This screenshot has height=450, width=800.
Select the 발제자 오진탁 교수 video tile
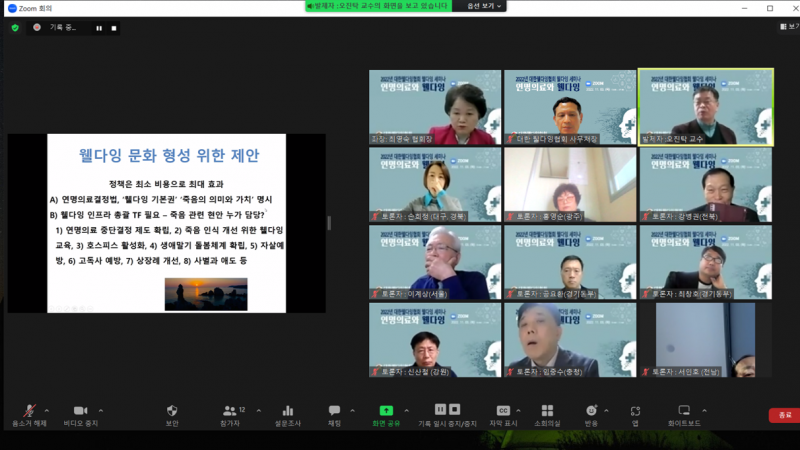click(x=705, y=107)
